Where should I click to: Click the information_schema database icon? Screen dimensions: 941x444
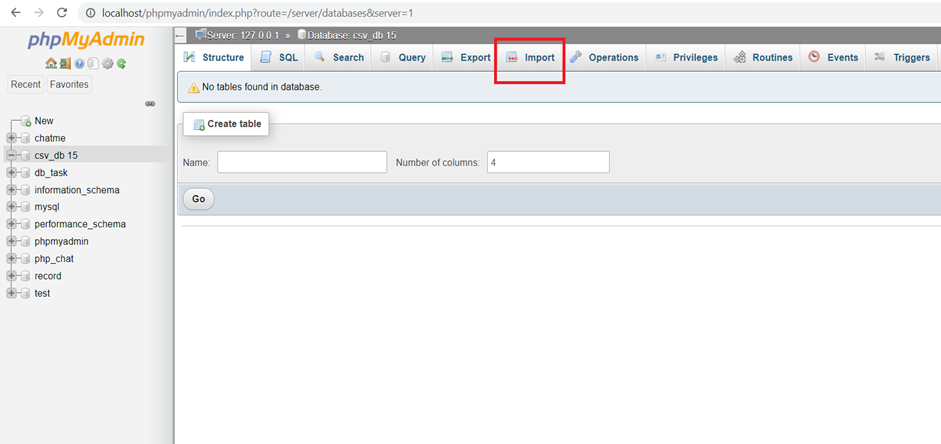[x=25, y=190]
